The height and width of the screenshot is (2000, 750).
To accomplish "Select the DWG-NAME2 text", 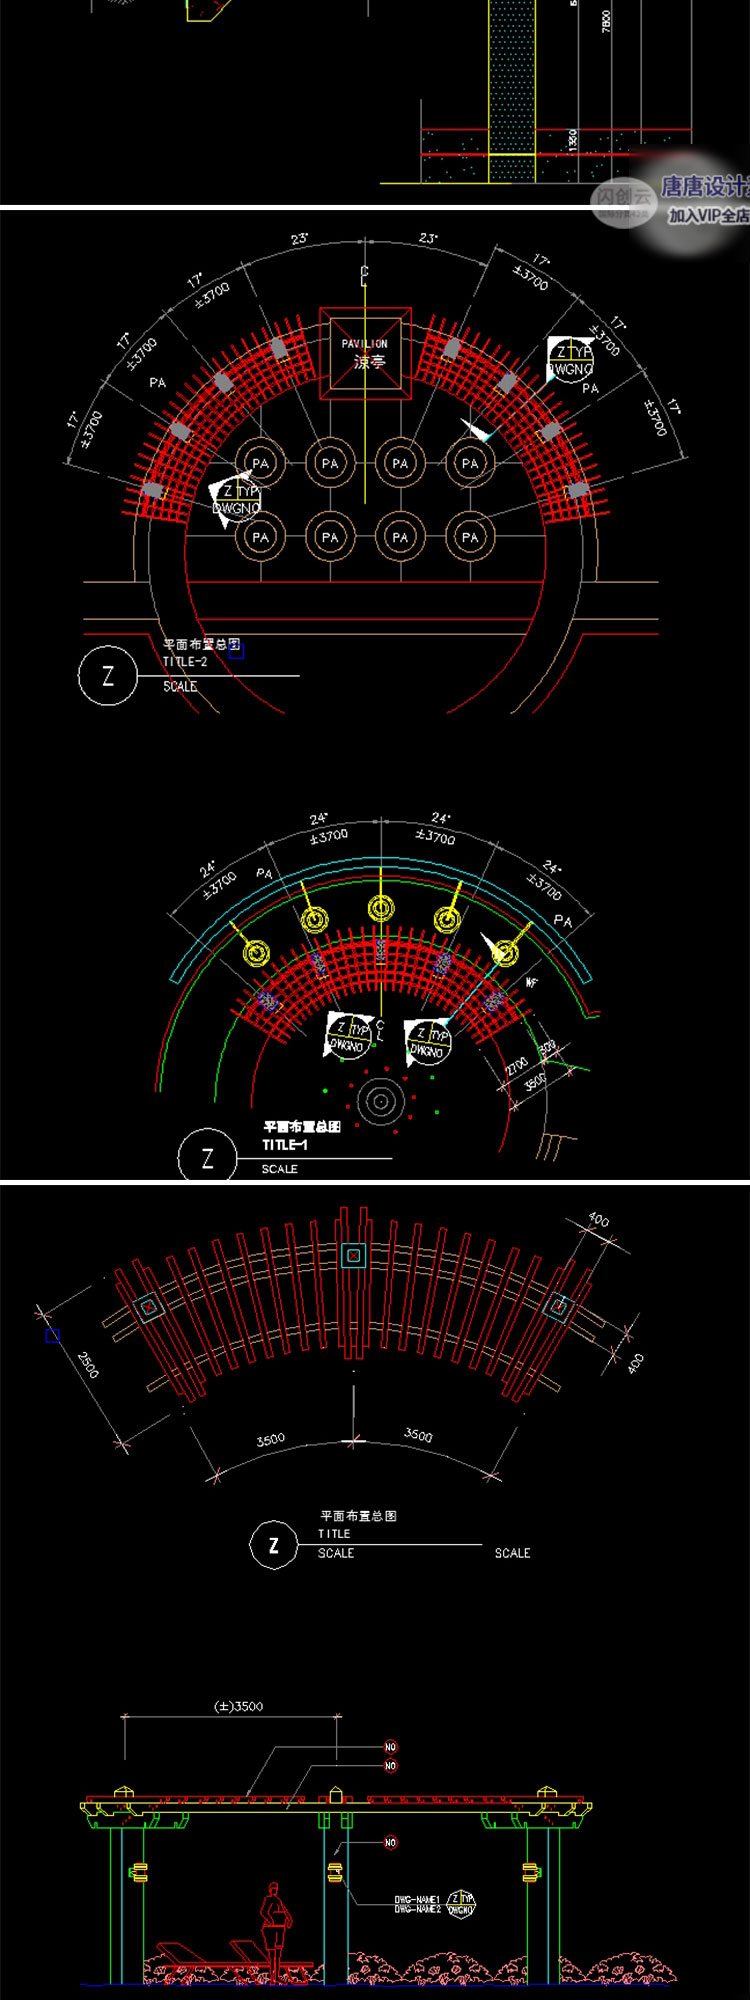I will tap(417, 1910).
